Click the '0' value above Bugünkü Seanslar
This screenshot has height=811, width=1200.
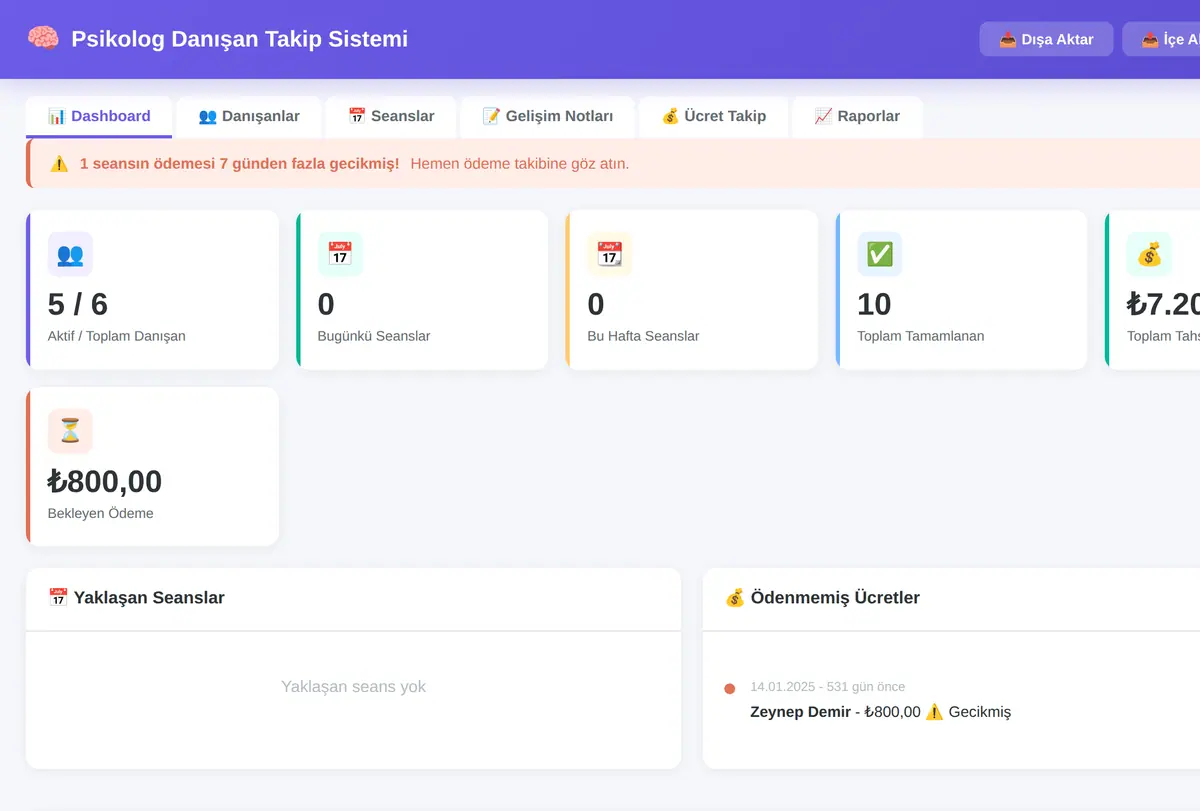[326, 304]
